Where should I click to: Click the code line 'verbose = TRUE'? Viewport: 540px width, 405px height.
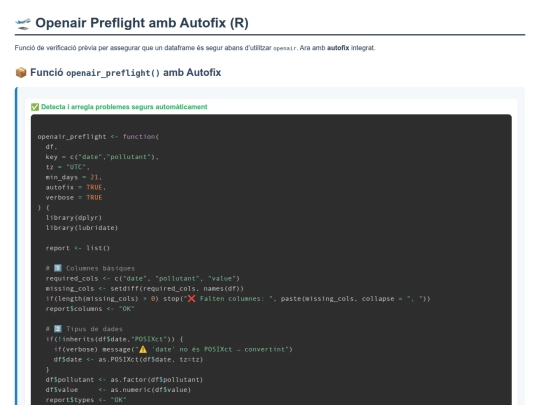74,197
